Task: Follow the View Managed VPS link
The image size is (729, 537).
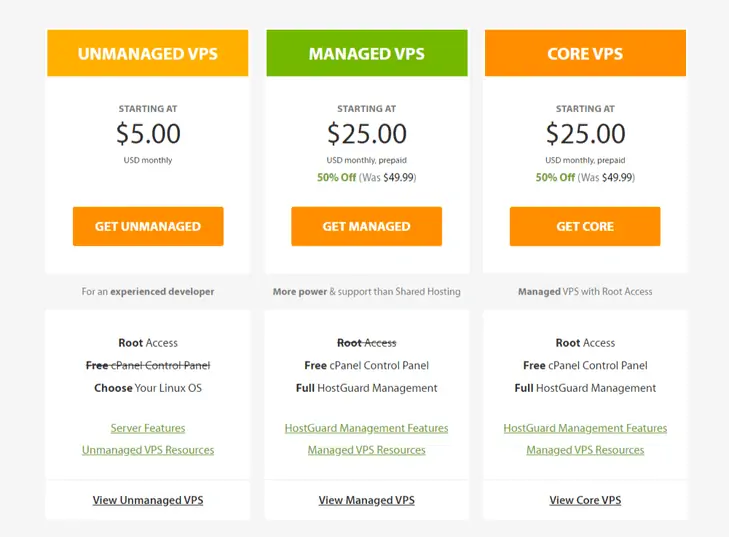Action: point(366,500)
